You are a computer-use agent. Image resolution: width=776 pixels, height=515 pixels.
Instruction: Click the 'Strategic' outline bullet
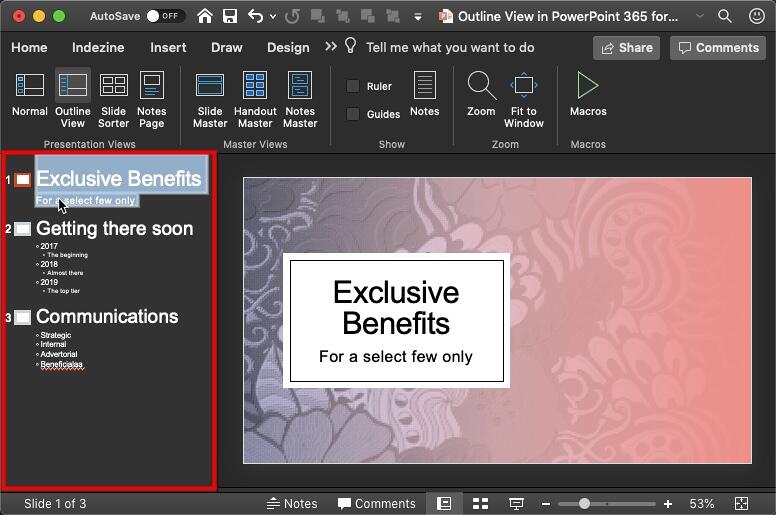coord(56,335)
